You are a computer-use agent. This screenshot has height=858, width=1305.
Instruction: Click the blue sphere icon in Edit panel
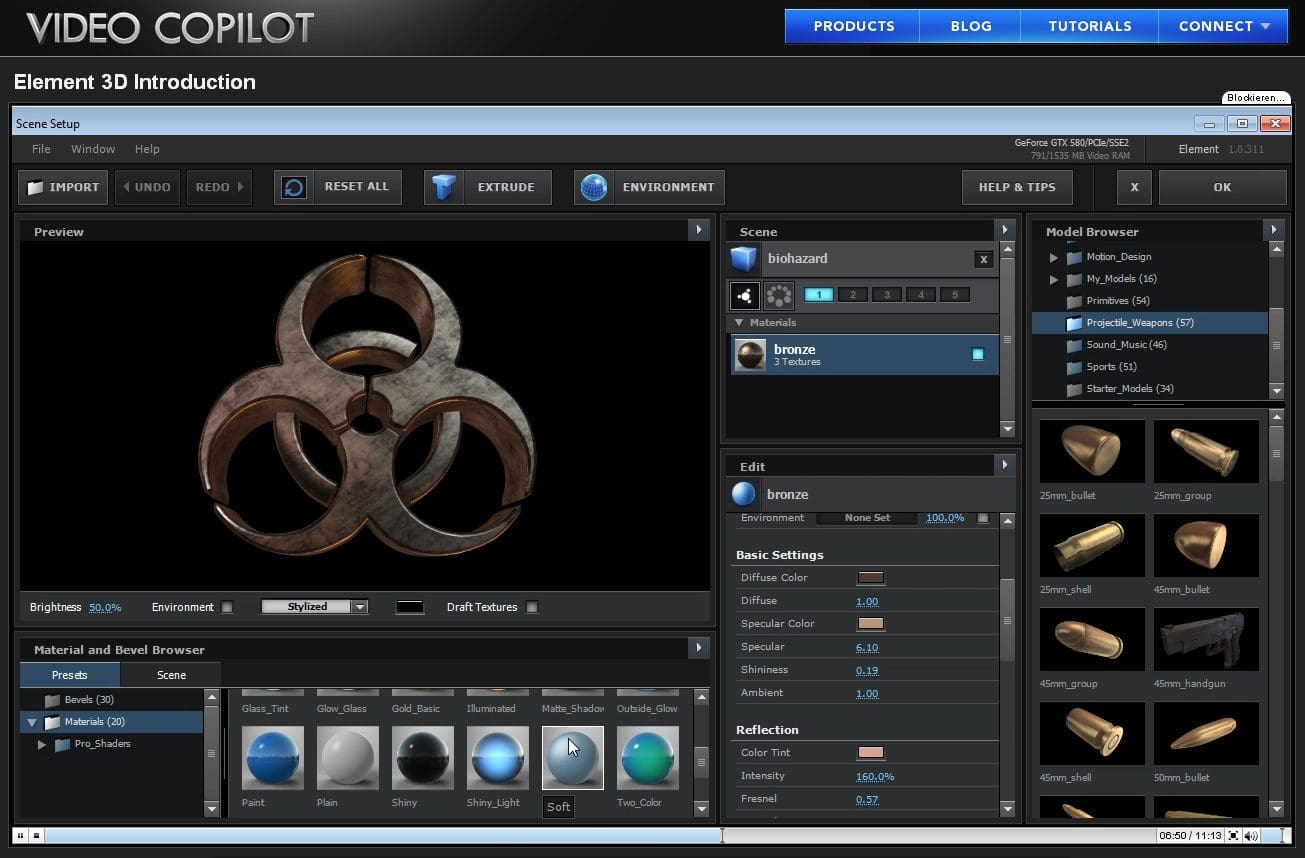click(743, 494)
